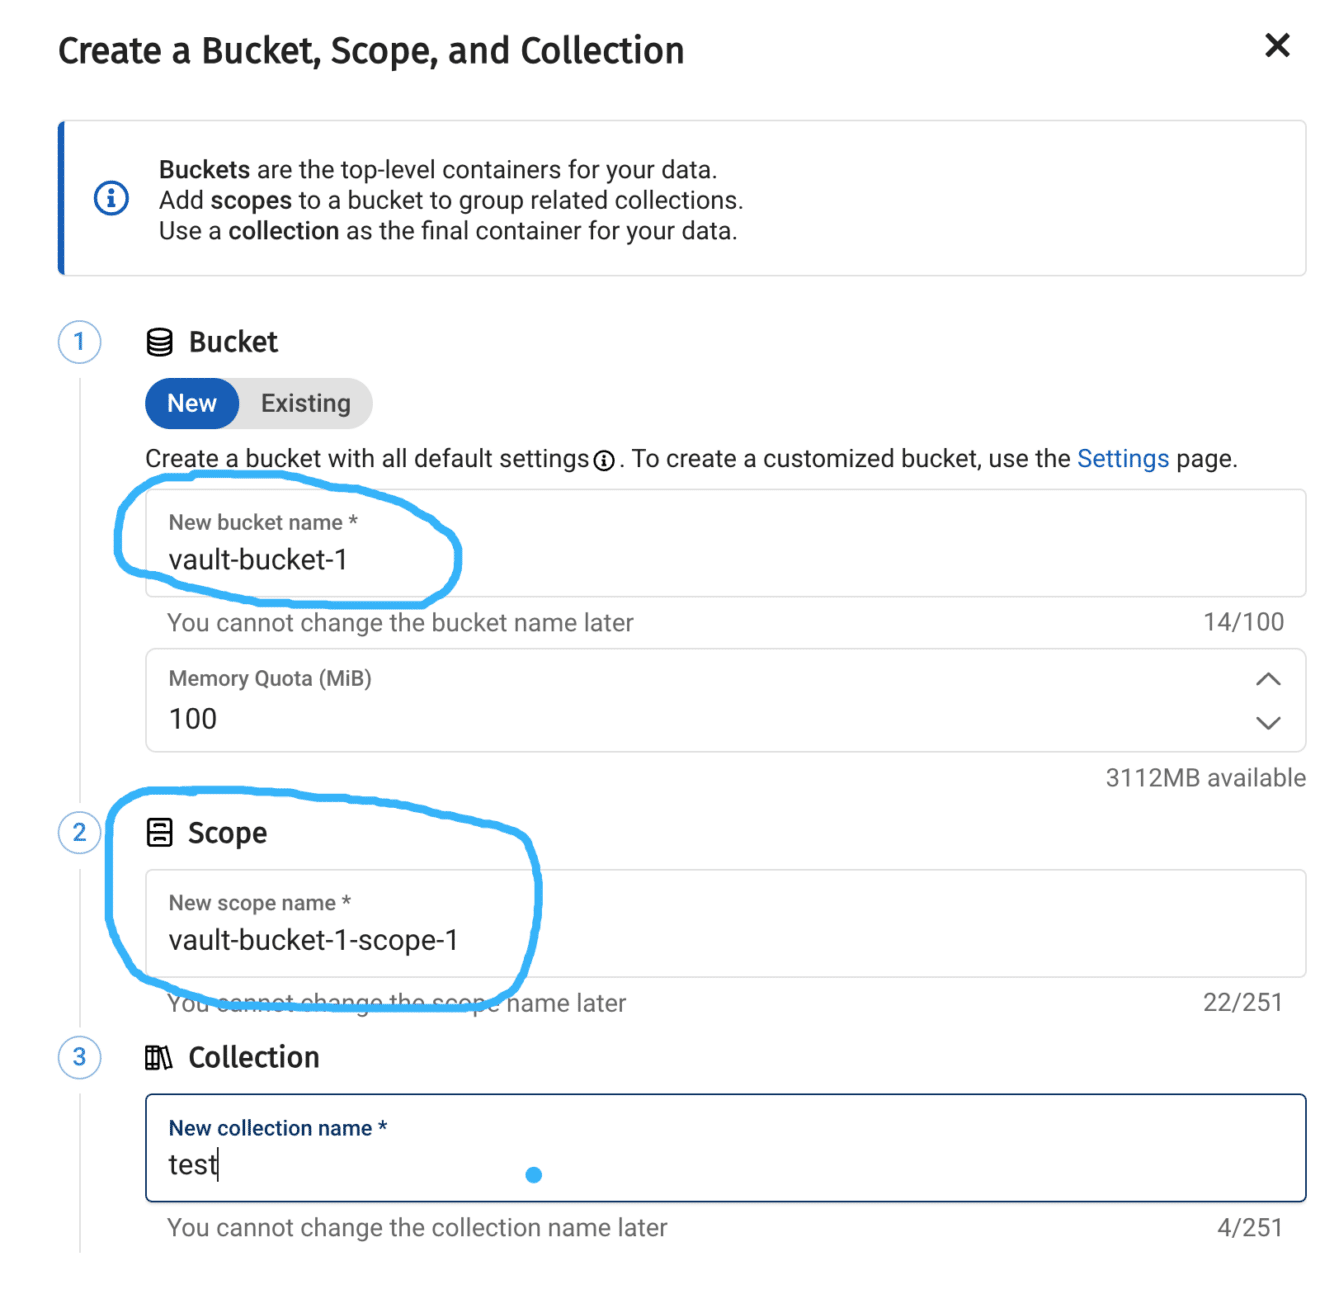The height and width of the screenshot is (1294, 1320).
Task: Click the step 3 circle indicator
Action: [80, 1057]
